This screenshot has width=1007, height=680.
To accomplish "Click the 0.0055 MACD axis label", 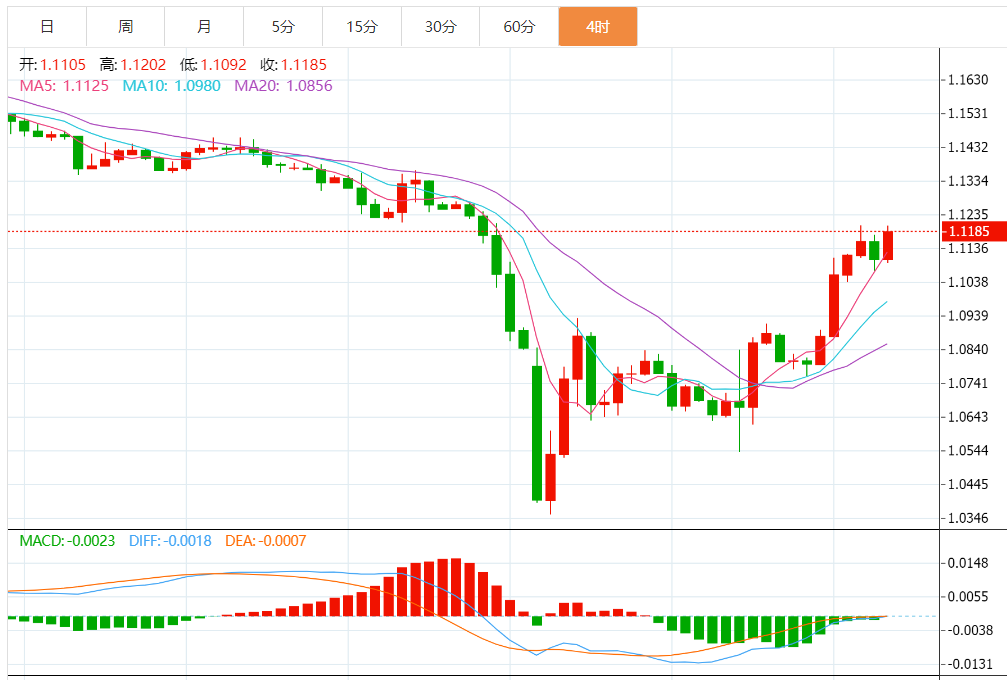I will (x=968, y=597).
